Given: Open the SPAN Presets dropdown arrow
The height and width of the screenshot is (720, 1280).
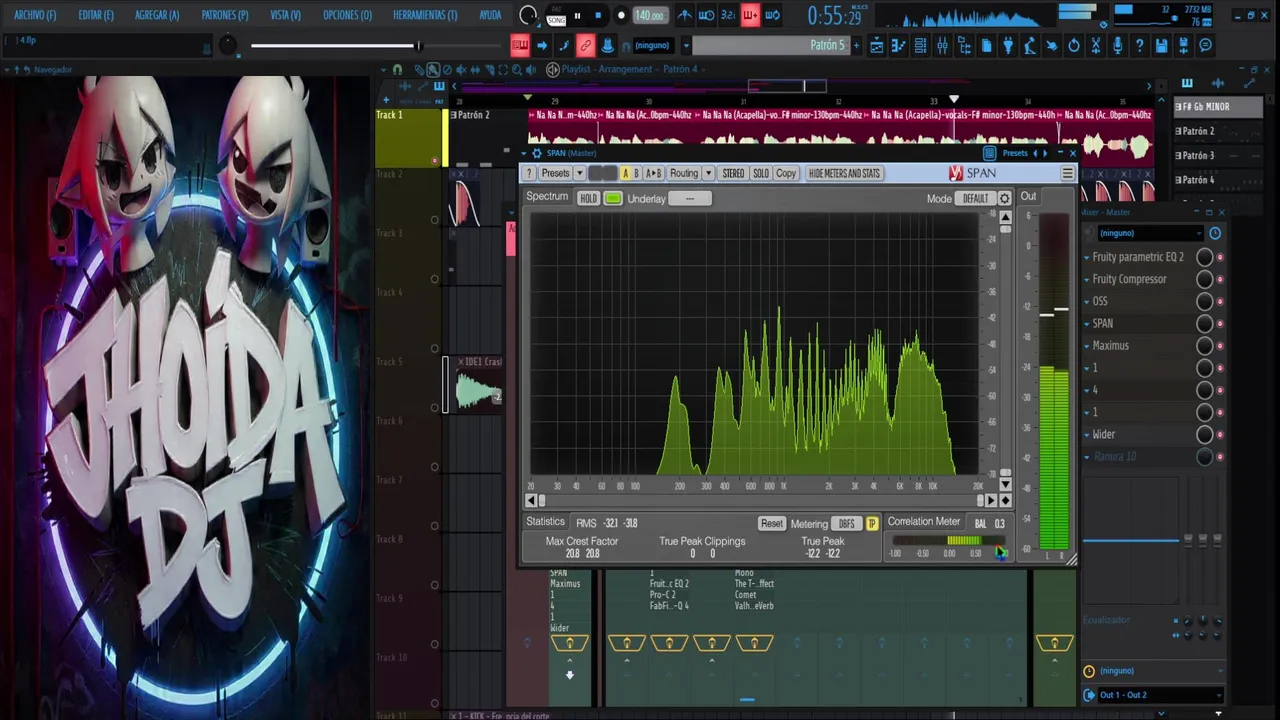Looking at the screenshot, I should (580, 173).
